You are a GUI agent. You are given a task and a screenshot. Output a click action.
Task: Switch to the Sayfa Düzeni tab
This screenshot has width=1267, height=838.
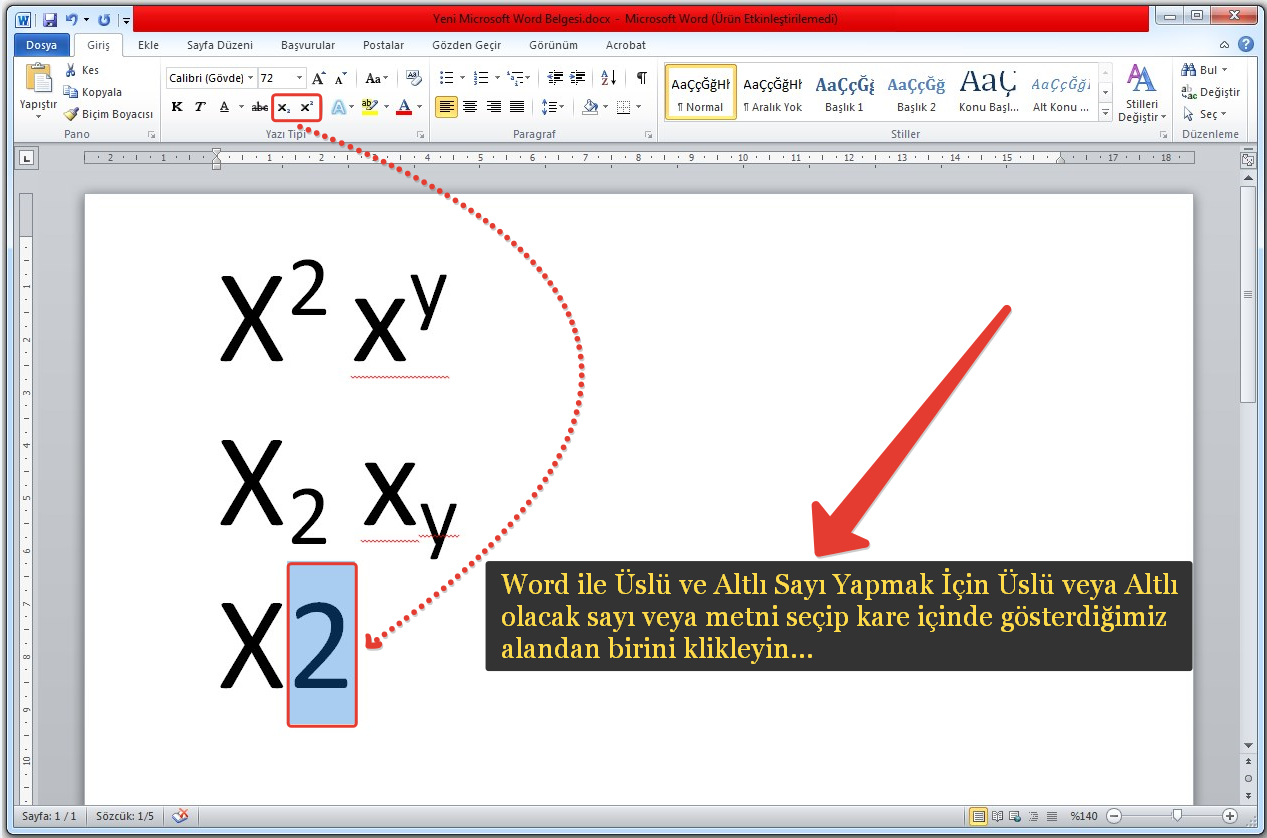tap(220, 45)
